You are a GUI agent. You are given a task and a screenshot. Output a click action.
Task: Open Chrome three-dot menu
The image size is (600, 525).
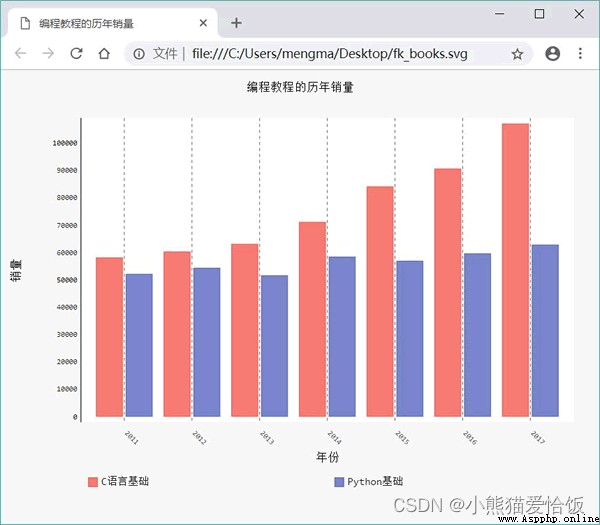click(580, 53)
